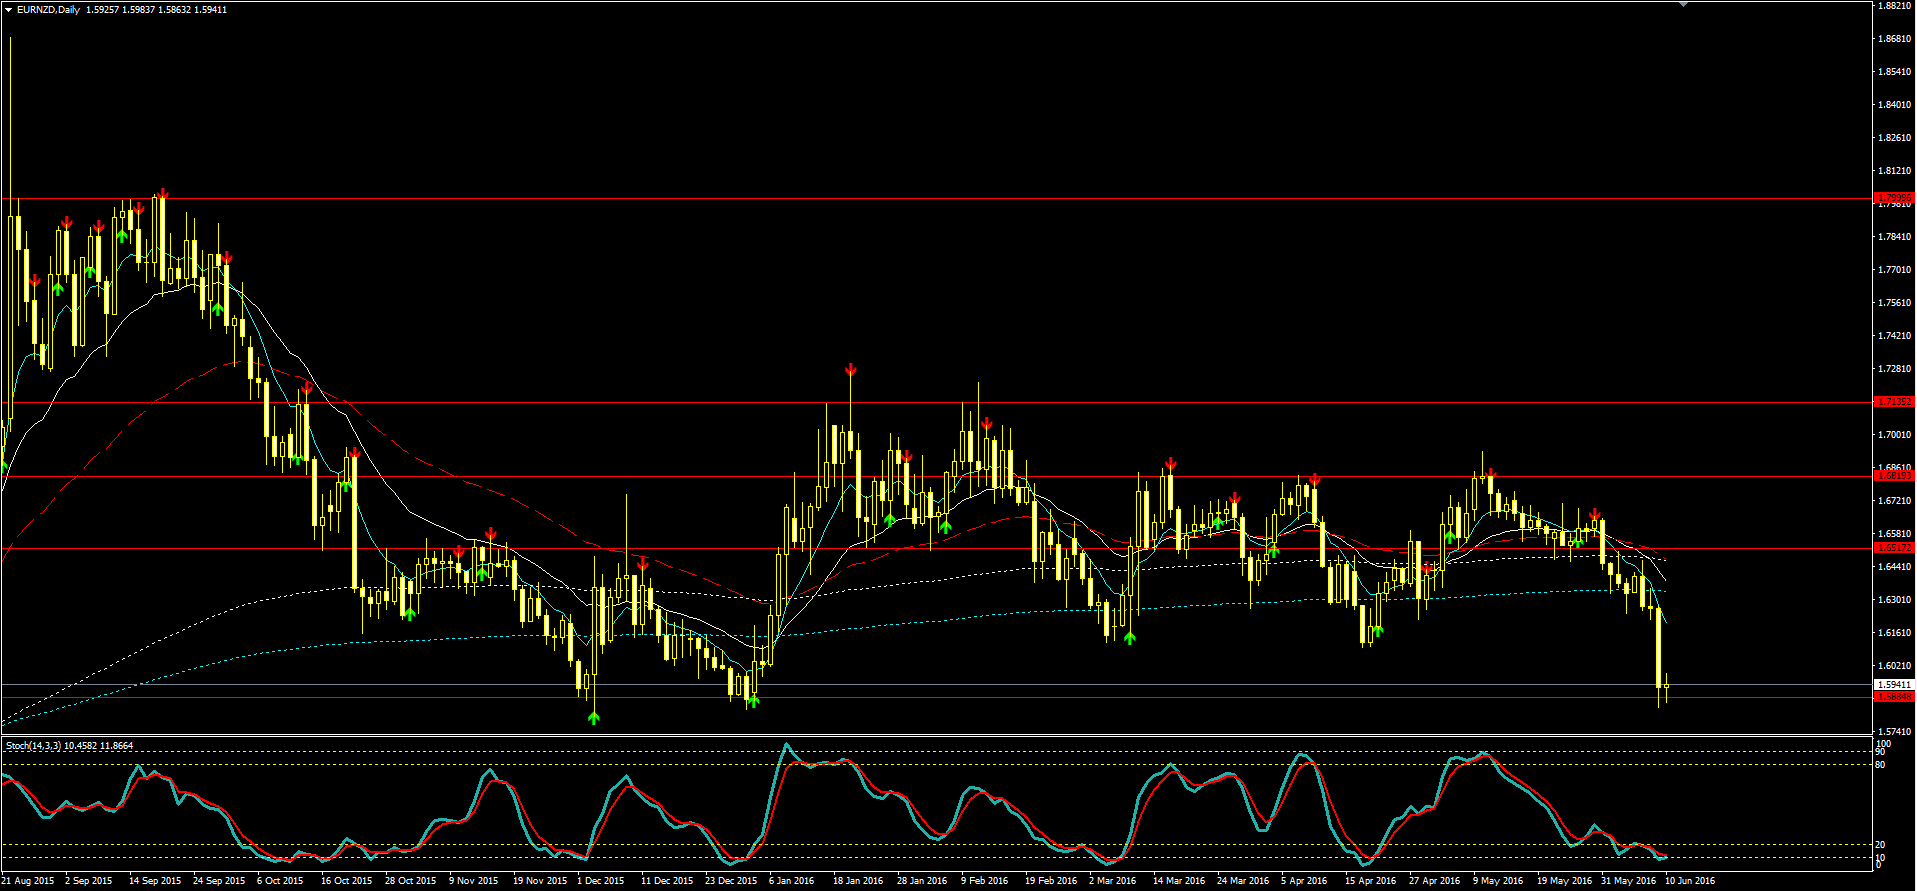
Task: Click the 9 Nov 2015 date label
Action: tap(473, 881)
